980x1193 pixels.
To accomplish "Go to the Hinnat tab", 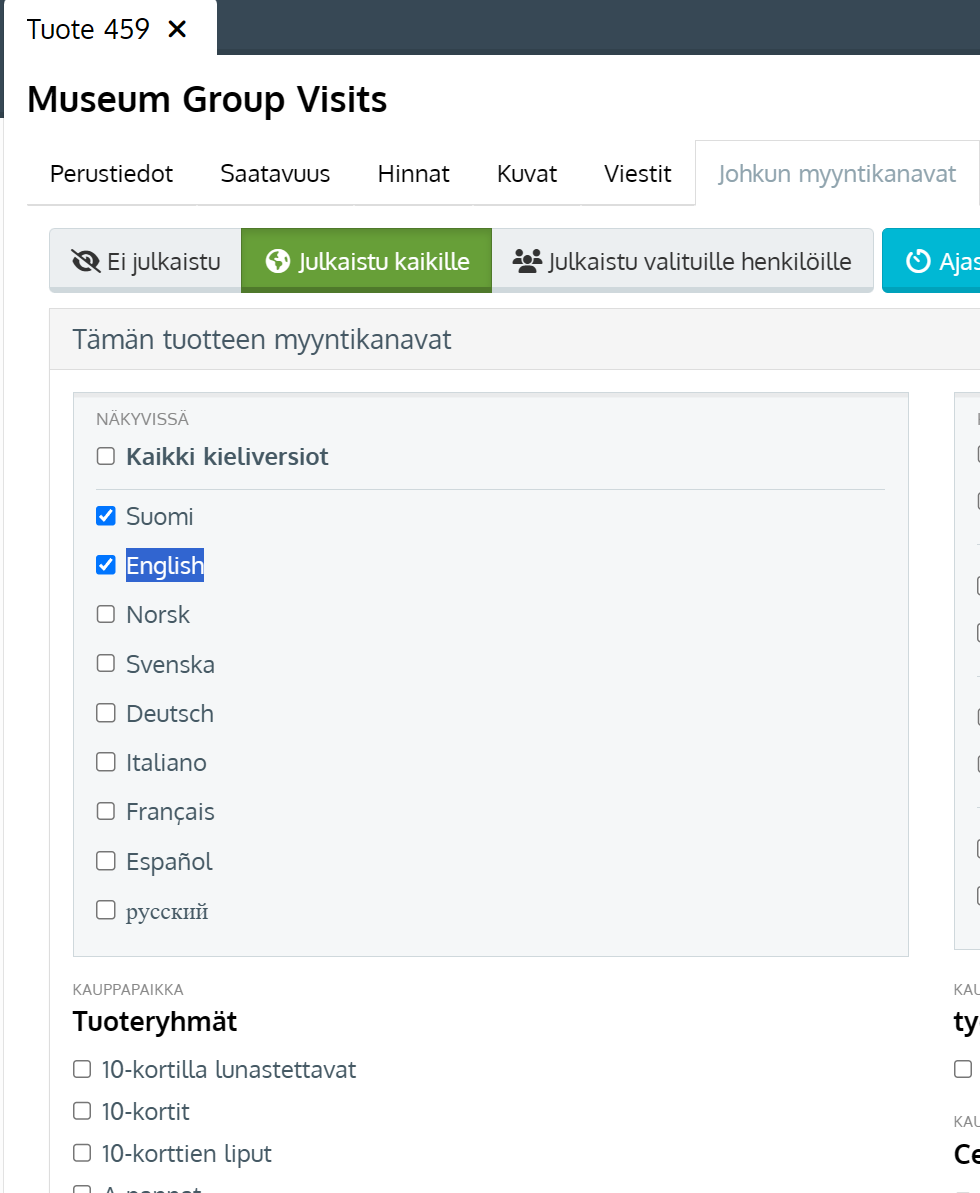I will pos(413,173).
